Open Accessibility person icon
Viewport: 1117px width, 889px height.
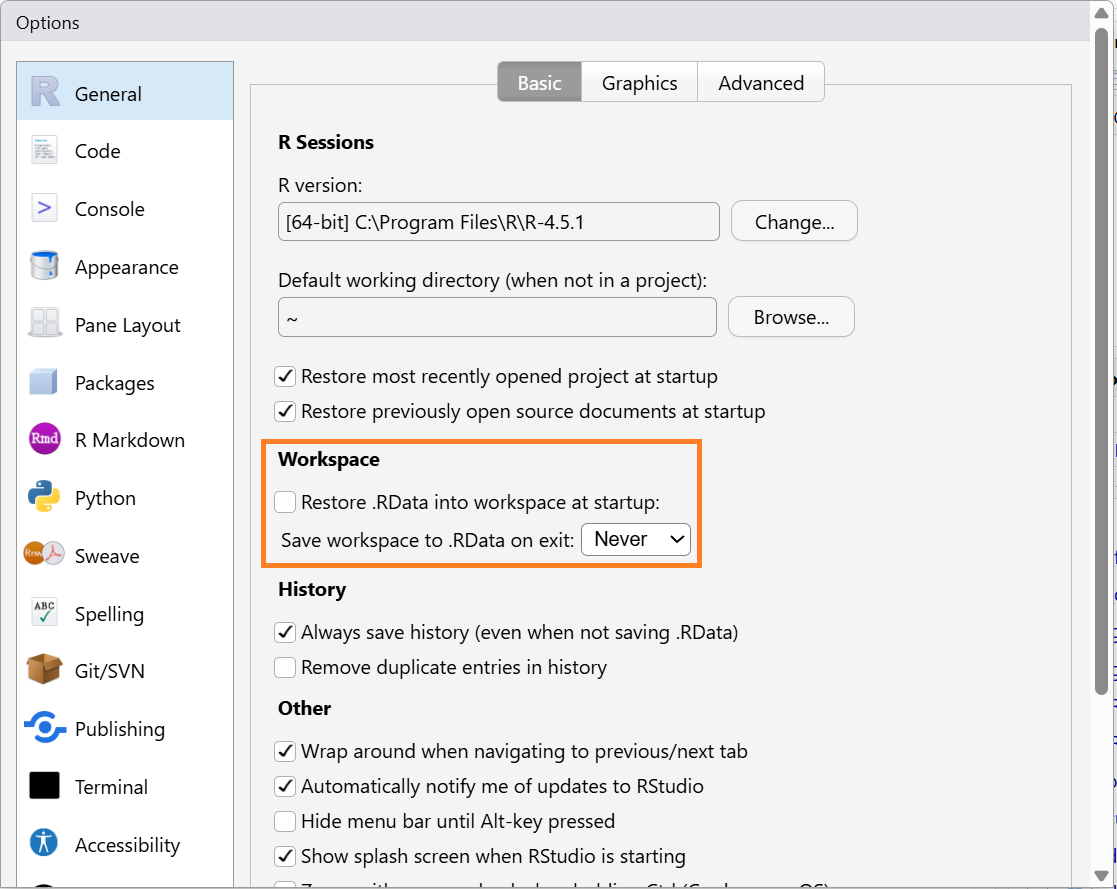point(44,843)
